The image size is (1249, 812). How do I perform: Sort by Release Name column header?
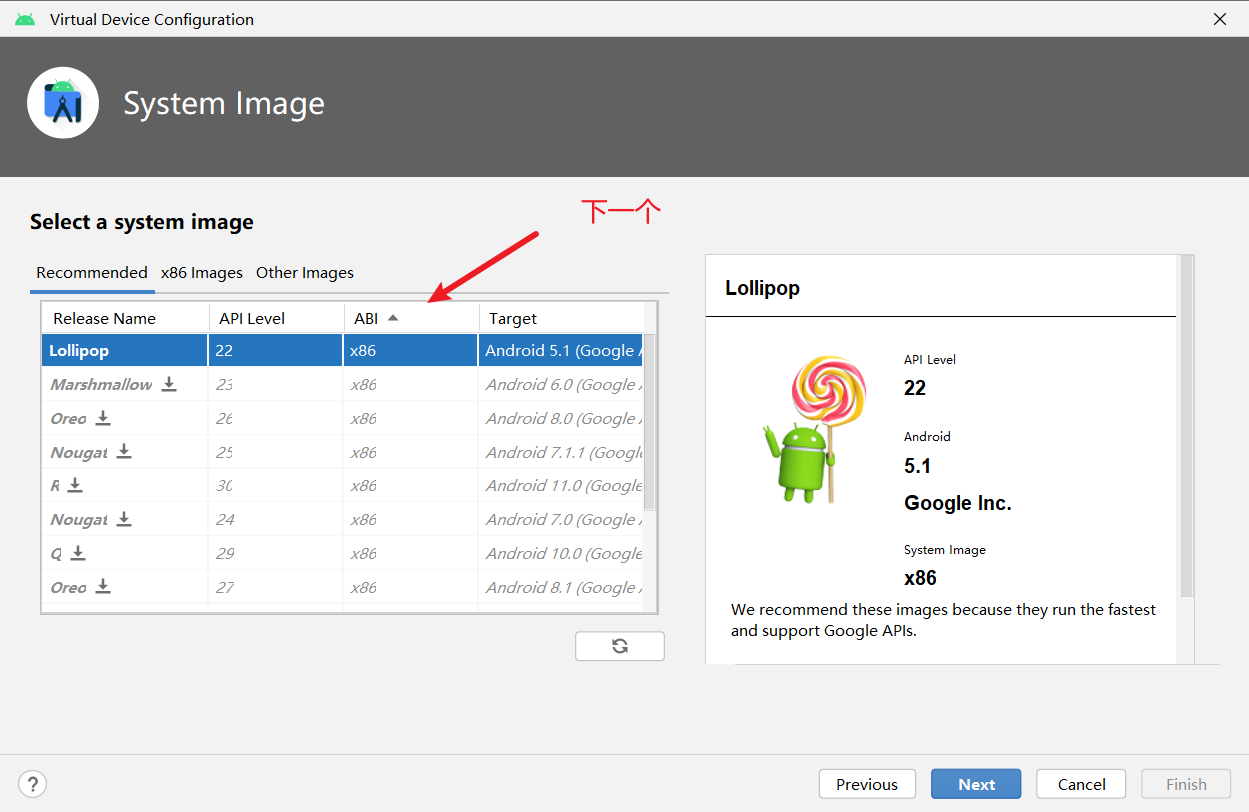tap(124, 318)
